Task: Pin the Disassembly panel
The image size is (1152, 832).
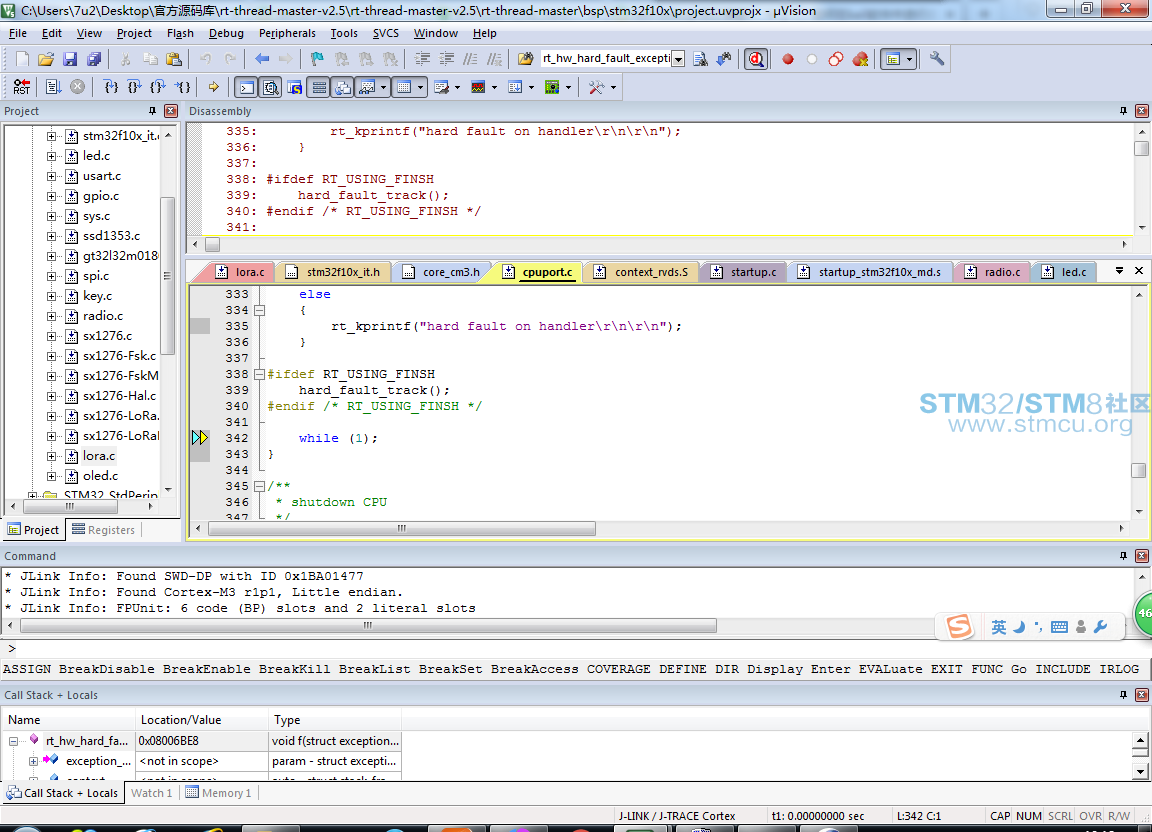Action: [x=1123, y=111]
